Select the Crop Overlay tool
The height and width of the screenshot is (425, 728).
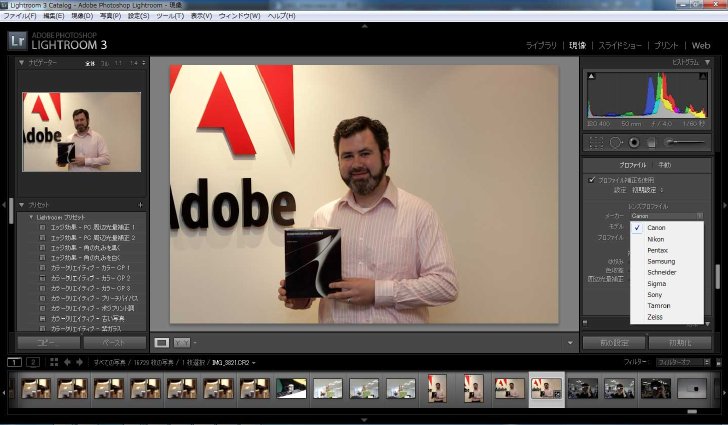tap(596, 143)
